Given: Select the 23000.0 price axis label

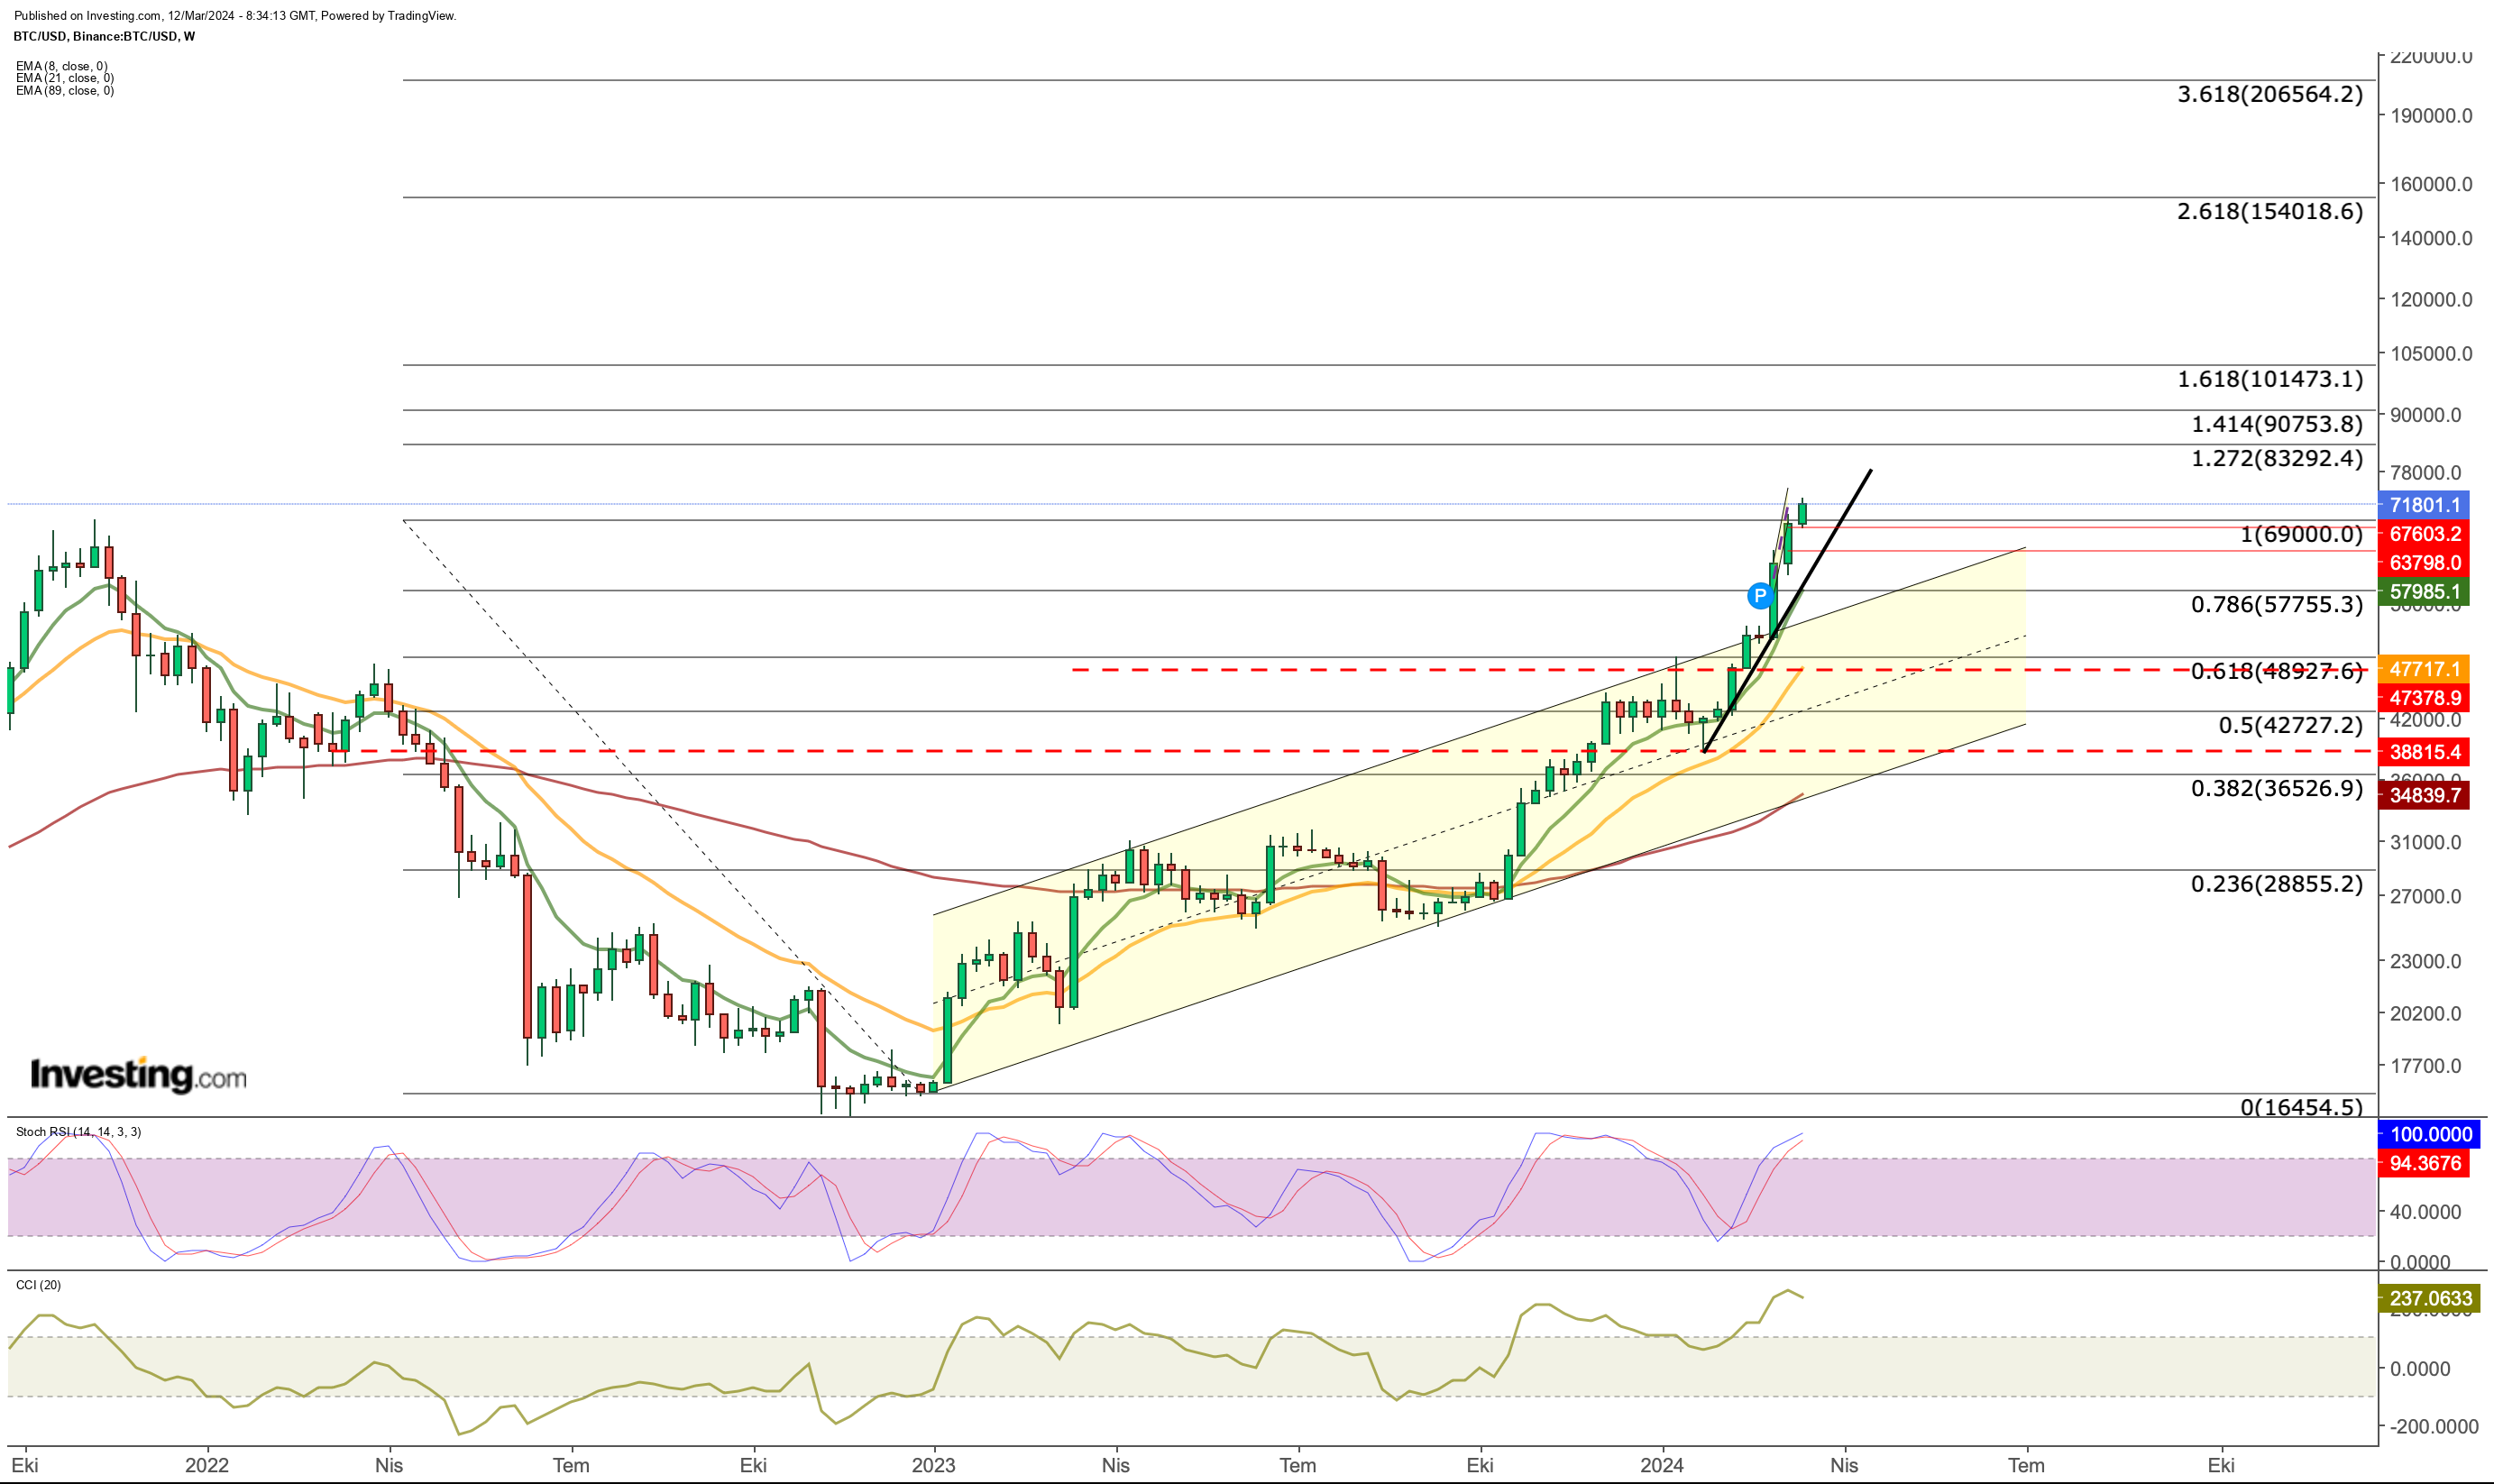Looking at the screenshot, I should tap(2425, 961).
